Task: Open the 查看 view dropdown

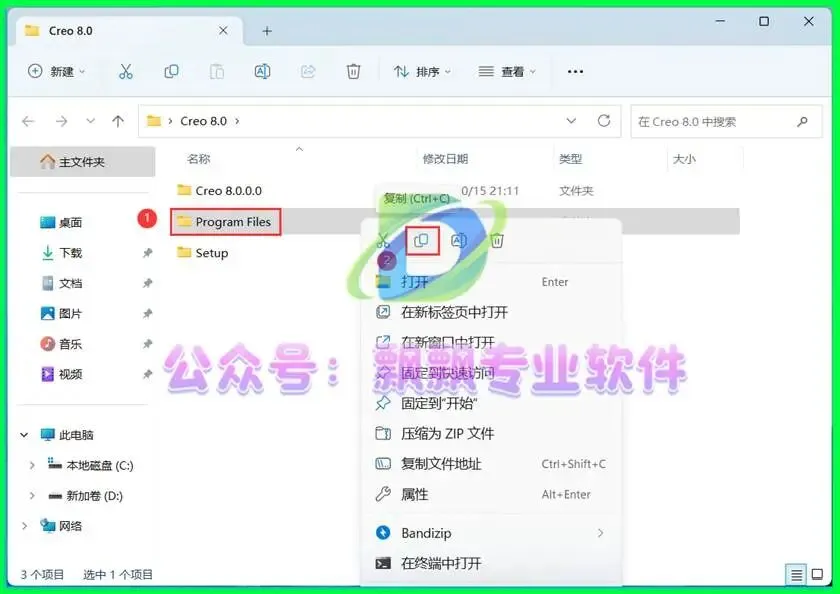Action: pyautogui.click(x=507, y=71)
